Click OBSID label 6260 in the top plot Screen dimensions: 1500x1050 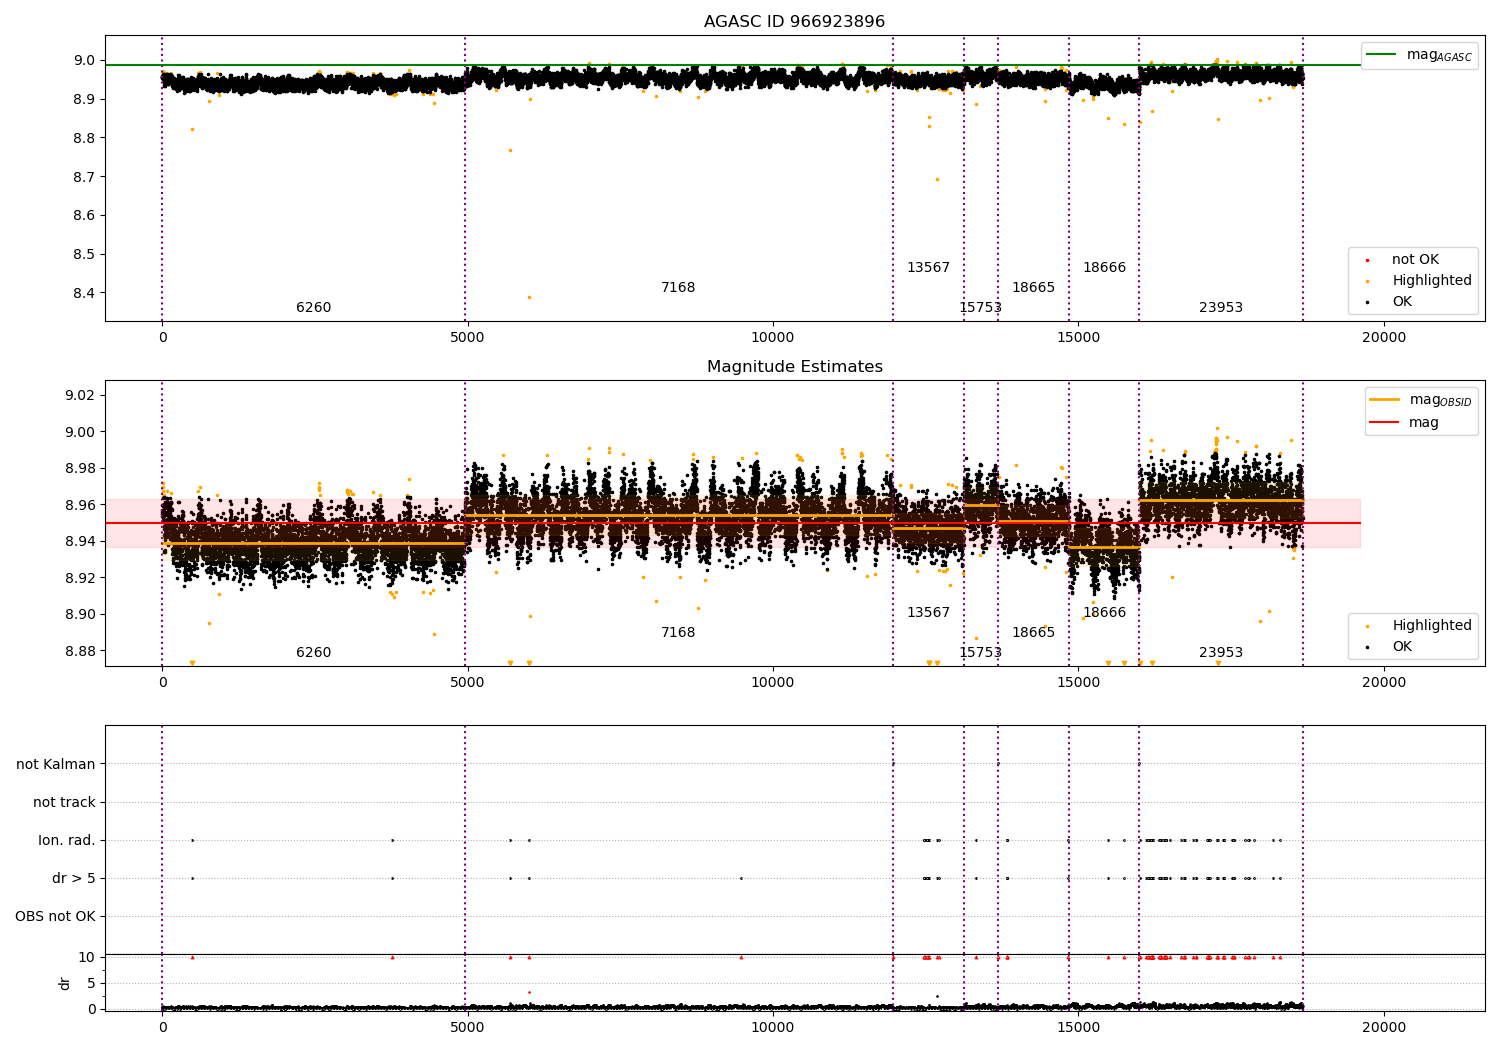[x=313, y=308]
